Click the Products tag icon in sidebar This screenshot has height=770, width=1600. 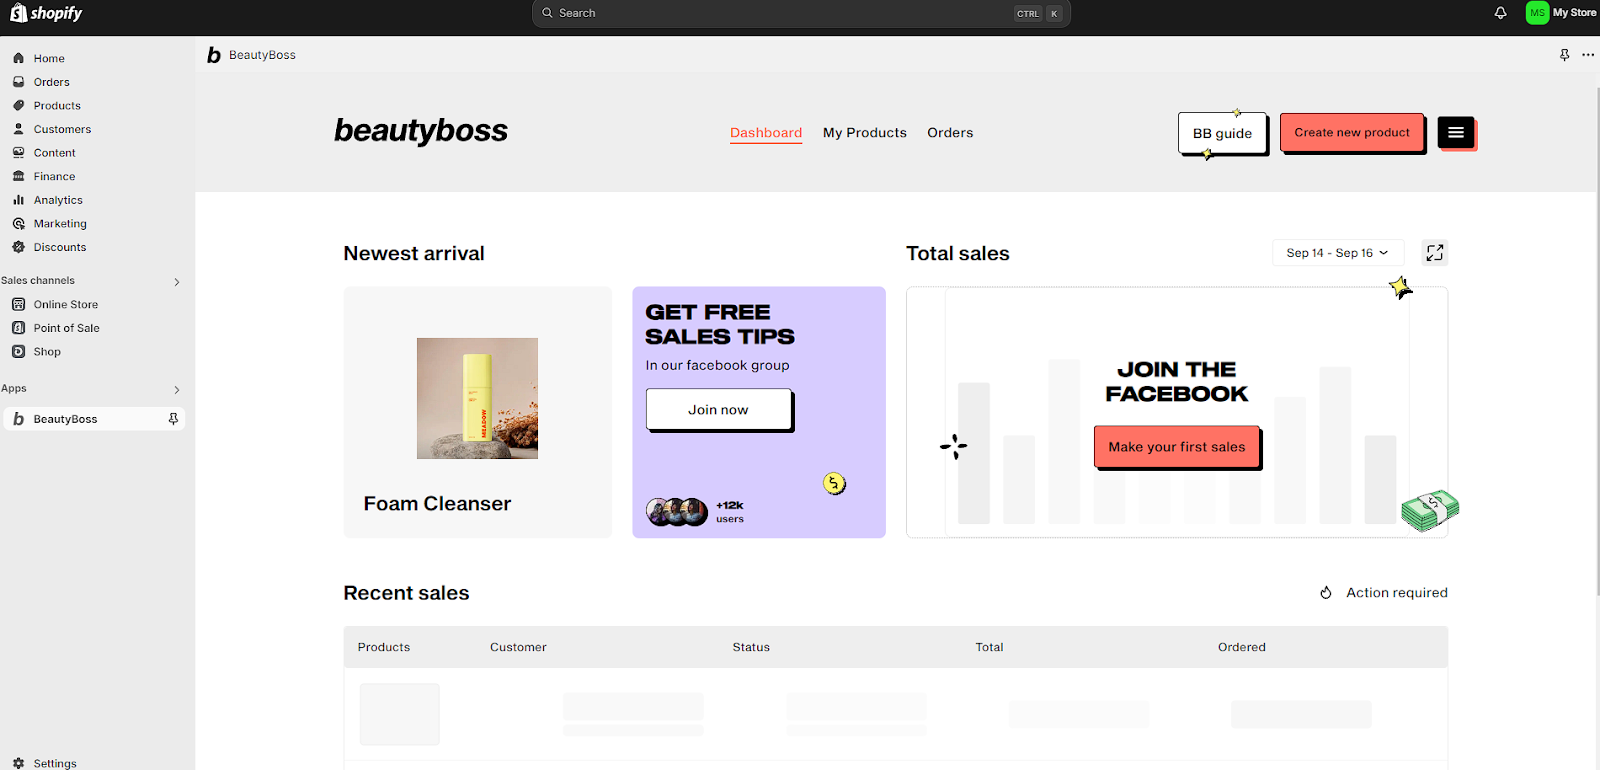(x=18, y=105)
